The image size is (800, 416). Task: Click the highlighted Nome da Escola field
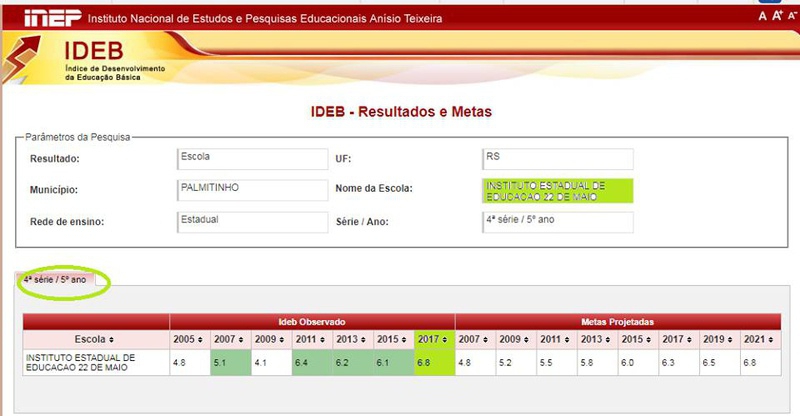point(557,189)
